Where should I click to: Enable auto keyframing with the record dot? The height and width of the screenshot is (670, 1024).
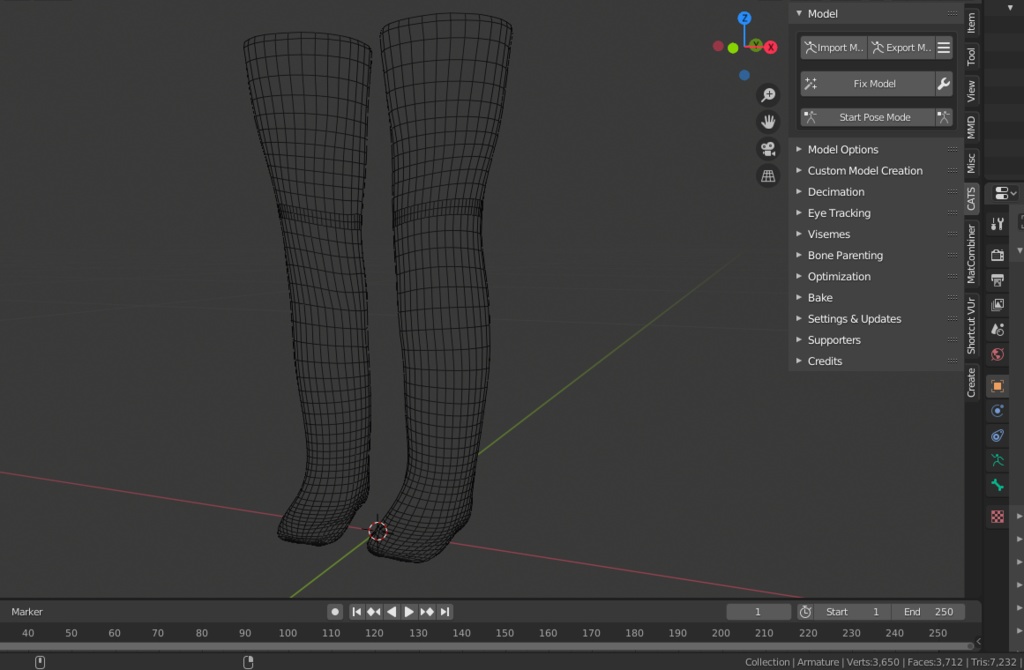click(x=335, y=611)
